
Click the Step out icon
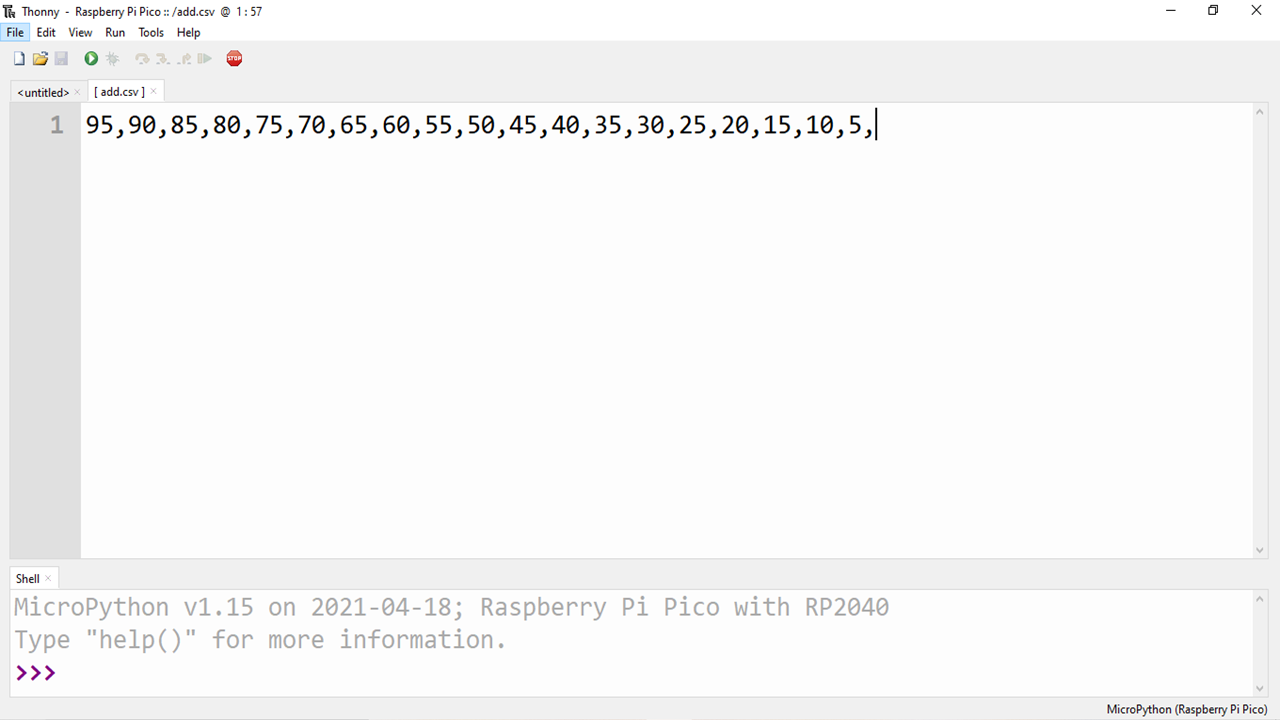[x=184, y=58]
